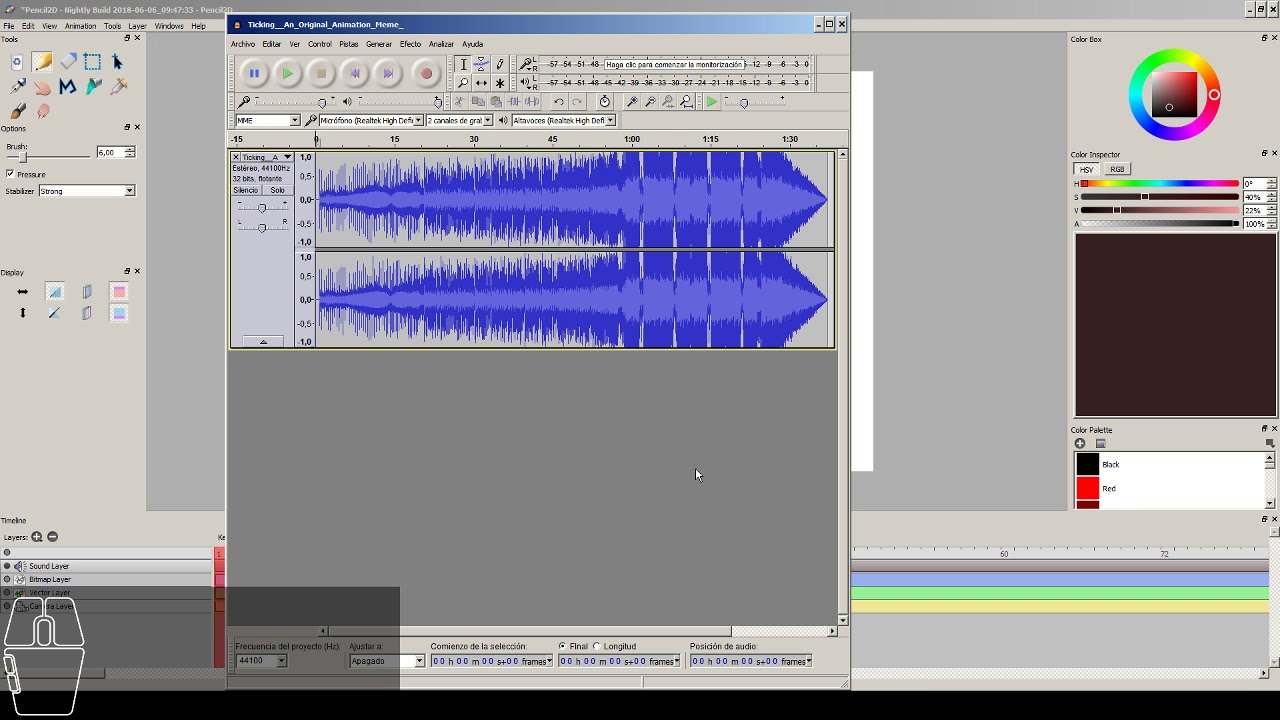Choose the Pencil2D eyedropper tool
This screenshot has height=720, width=1280.
(118, 87)
